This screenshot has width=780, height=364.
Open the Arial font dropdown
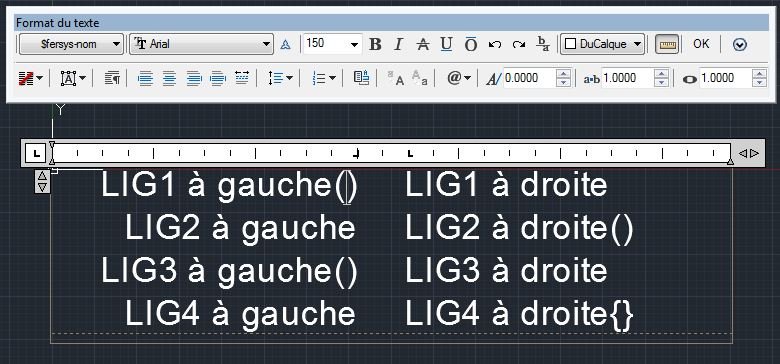201,44
